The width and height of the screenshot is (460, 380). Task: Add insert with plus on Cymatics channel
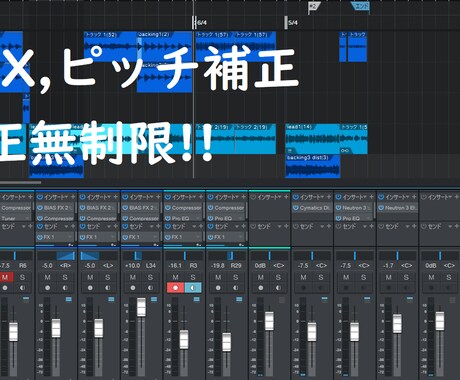tap(329, 197)
